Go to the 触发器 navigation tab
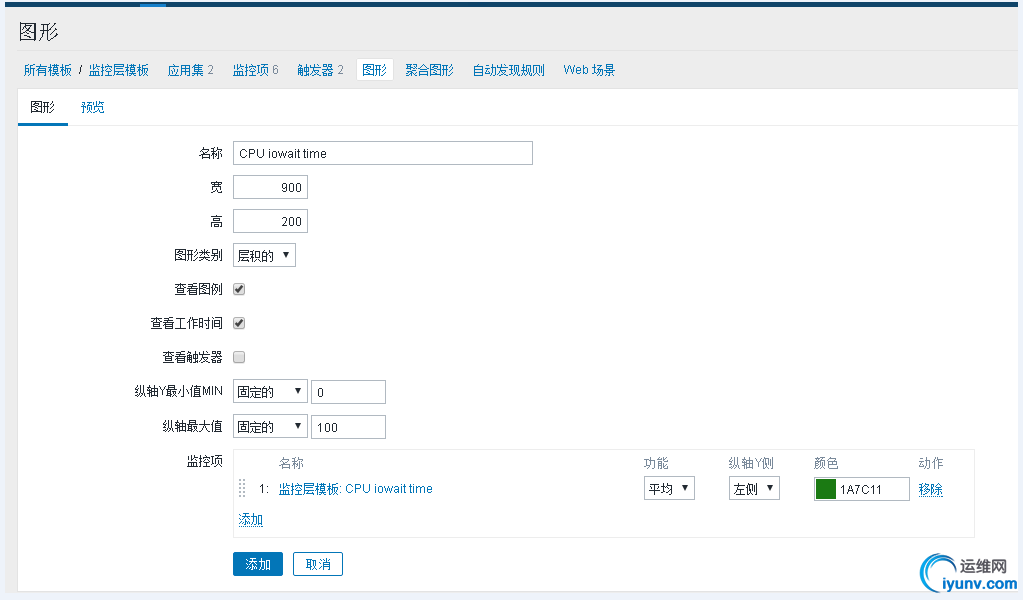Viewport: 1023px width, 600px height. click(x=320, y=70)
